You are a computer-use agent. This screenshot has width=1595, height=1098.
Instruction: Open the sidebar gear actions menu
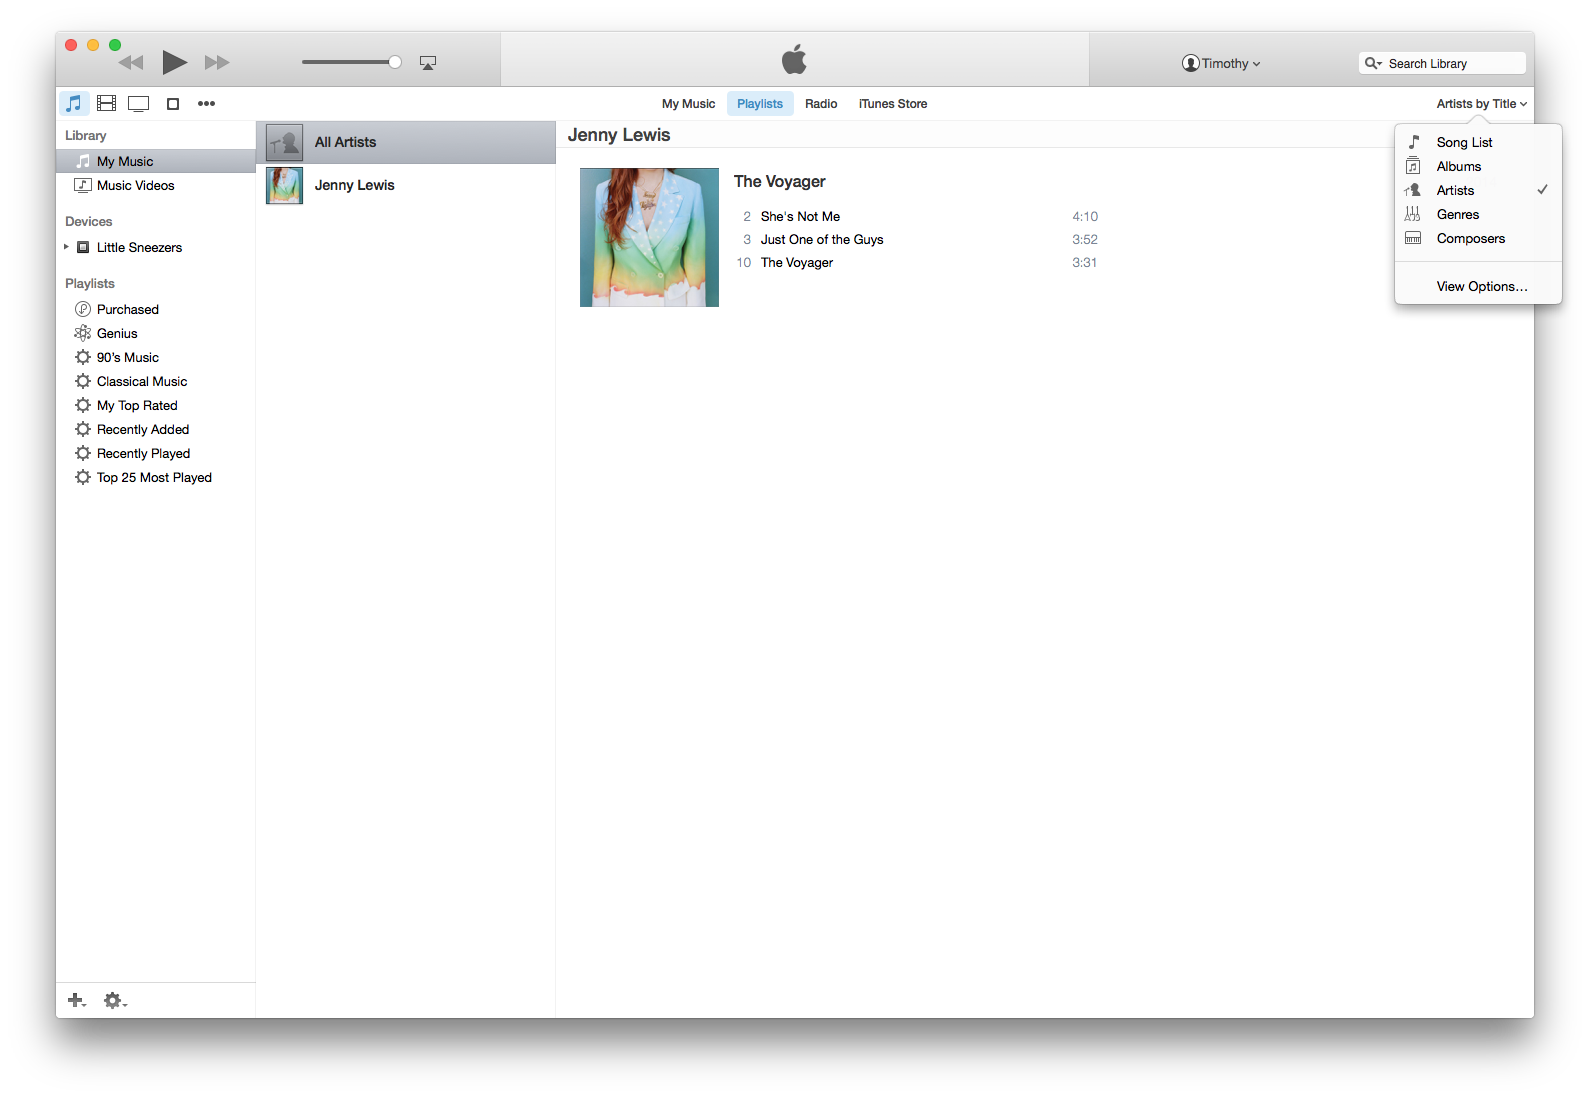(x=115, y=1000)
